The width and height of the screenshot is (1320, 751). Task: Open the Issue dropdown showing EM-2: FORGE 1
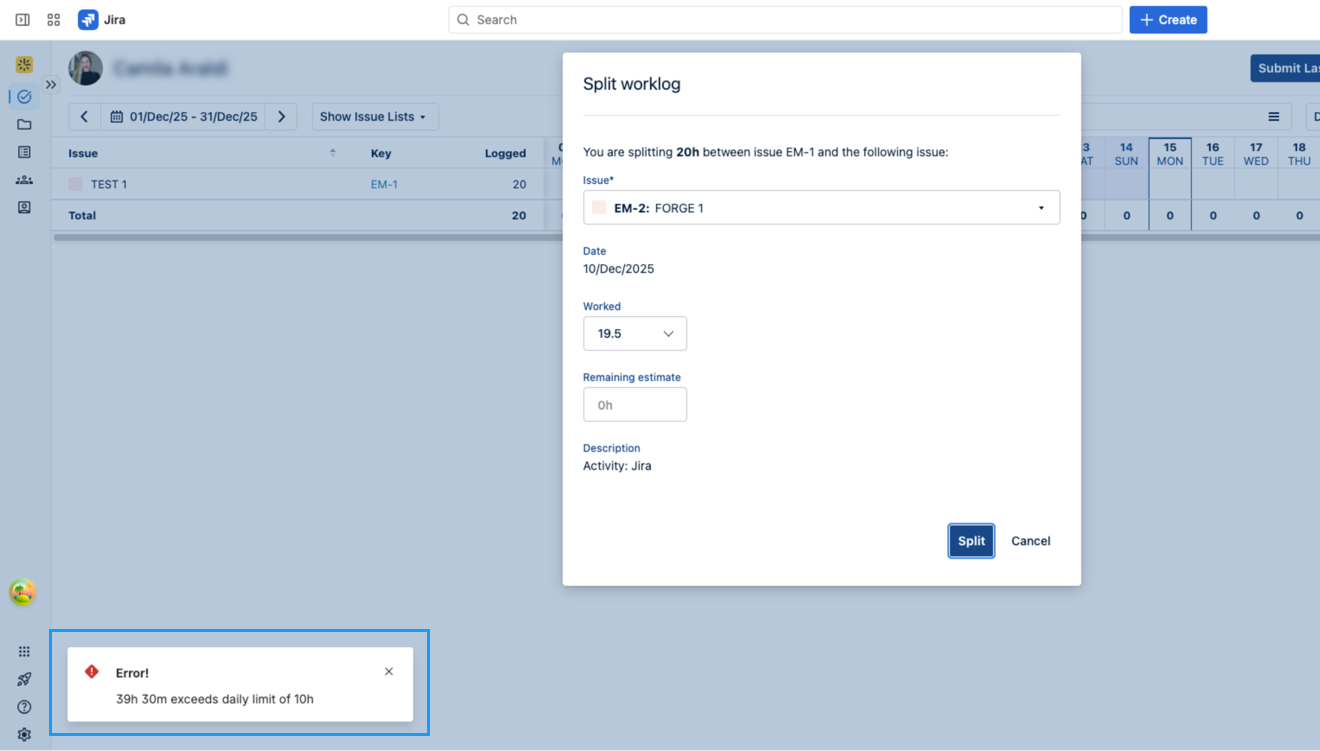pyautogui.click(x=820, y=208)
